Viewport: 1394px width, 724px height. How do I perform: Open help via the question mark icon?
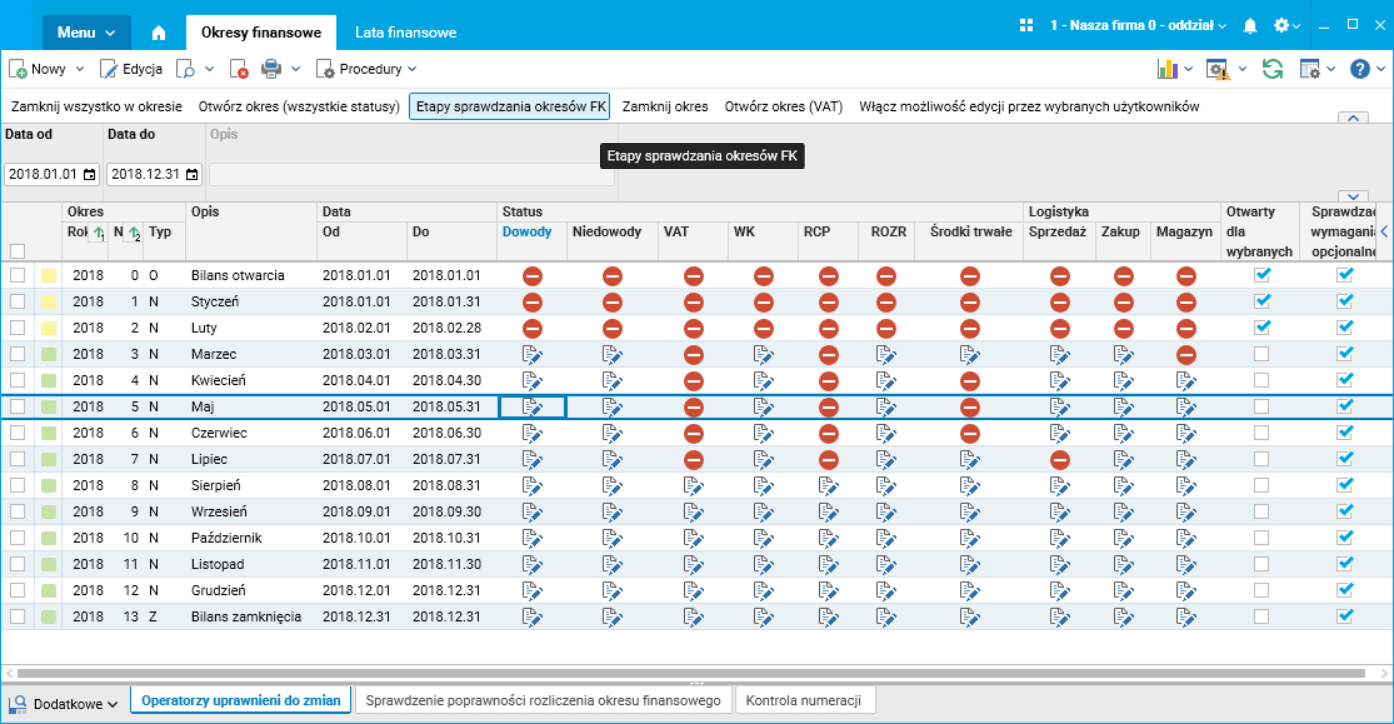1359,69
